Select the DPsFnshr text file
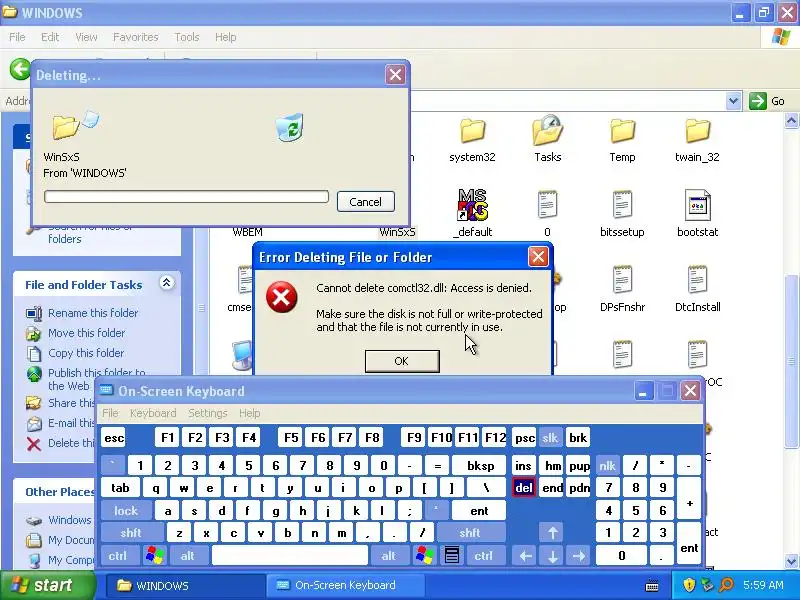 [x=622, y=280]
